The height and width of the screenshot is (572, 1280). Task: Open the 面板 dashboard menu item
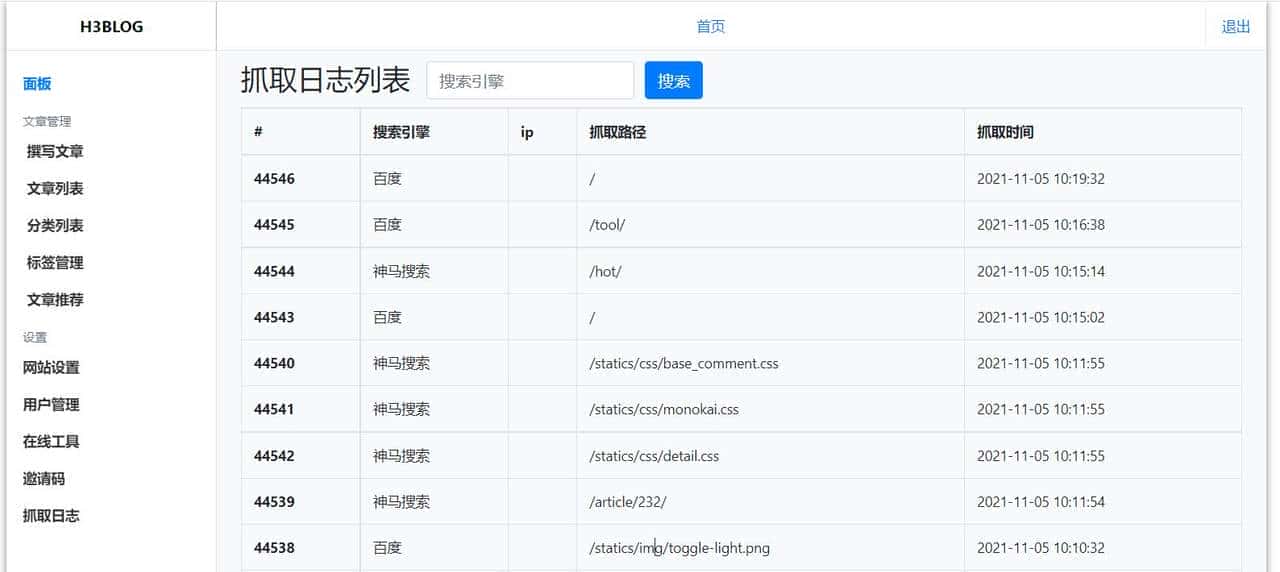(37, 84)
